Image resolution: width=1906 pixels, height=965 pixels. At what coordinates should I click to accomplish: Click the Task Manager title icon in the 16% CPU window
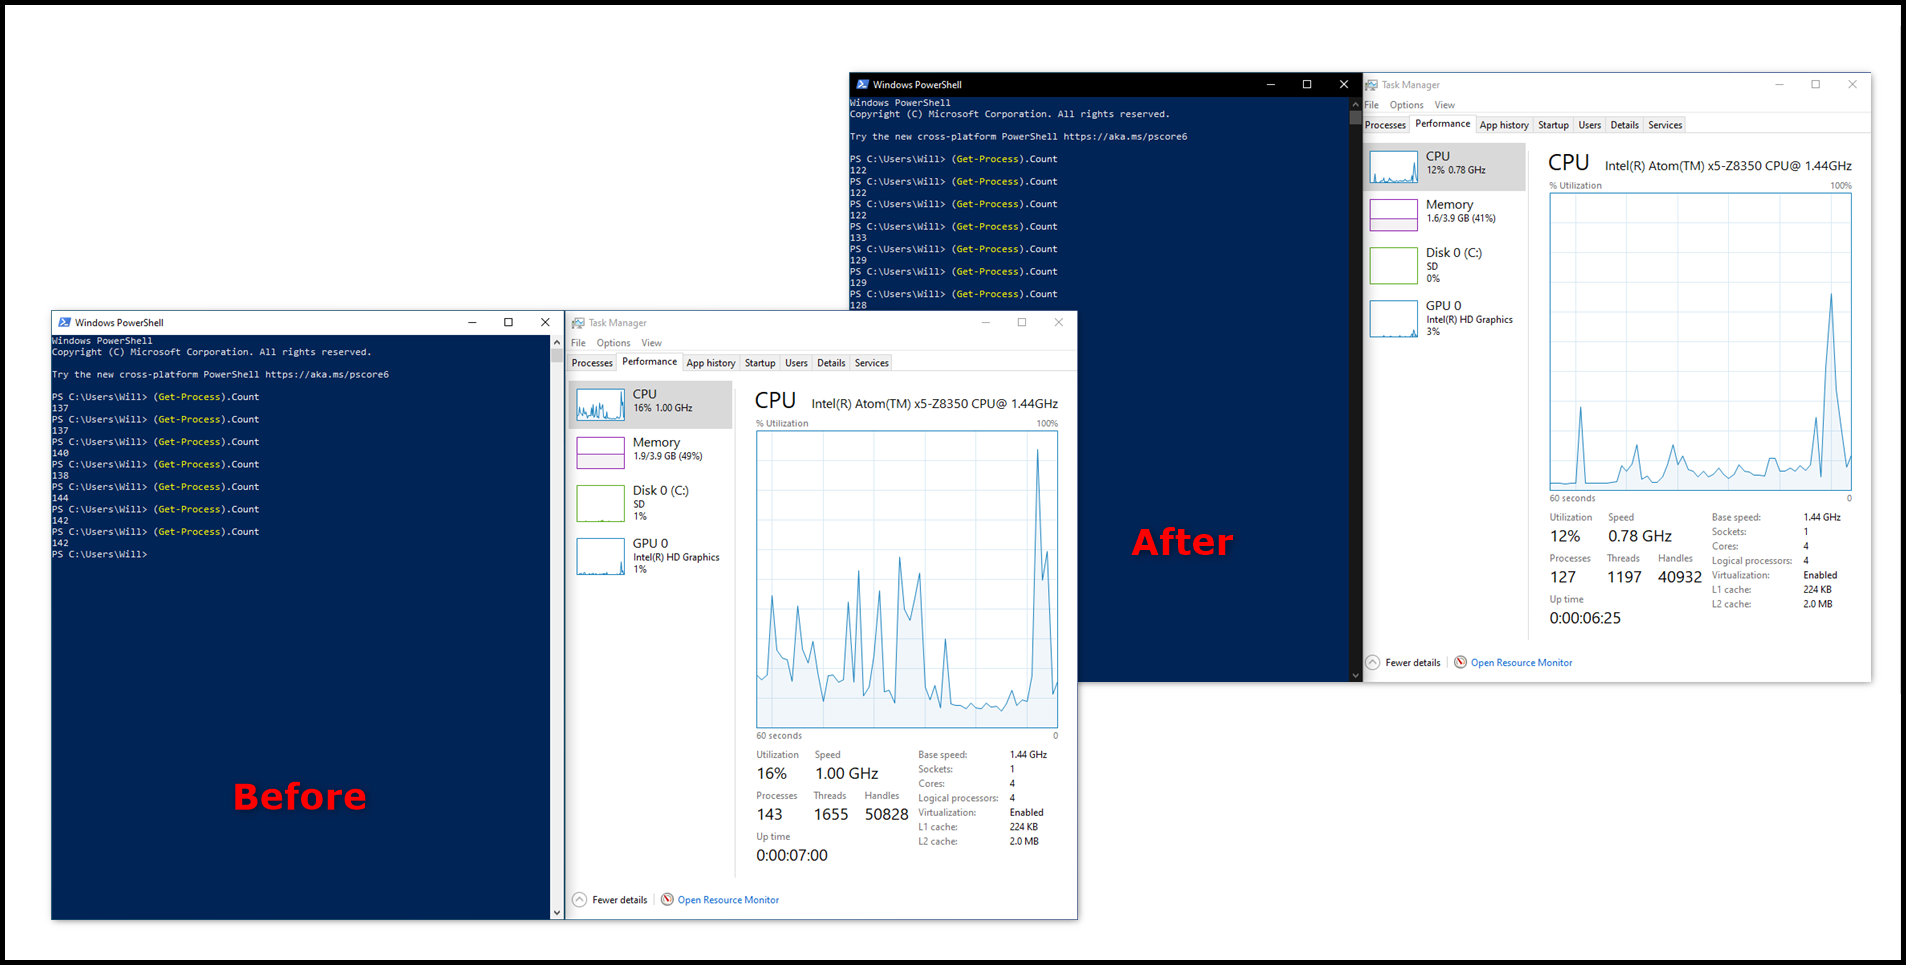[578, 323]
